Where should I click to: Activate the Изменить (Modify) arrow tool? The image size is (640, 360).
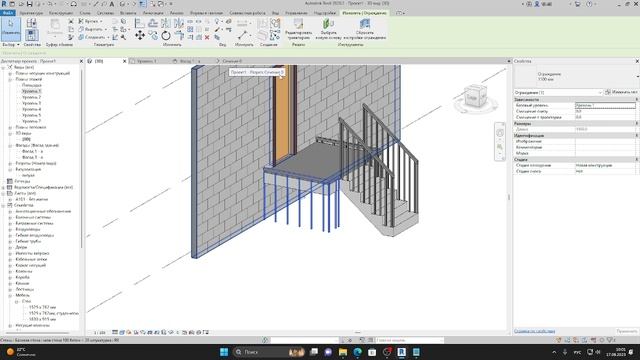tap(11, 28)
